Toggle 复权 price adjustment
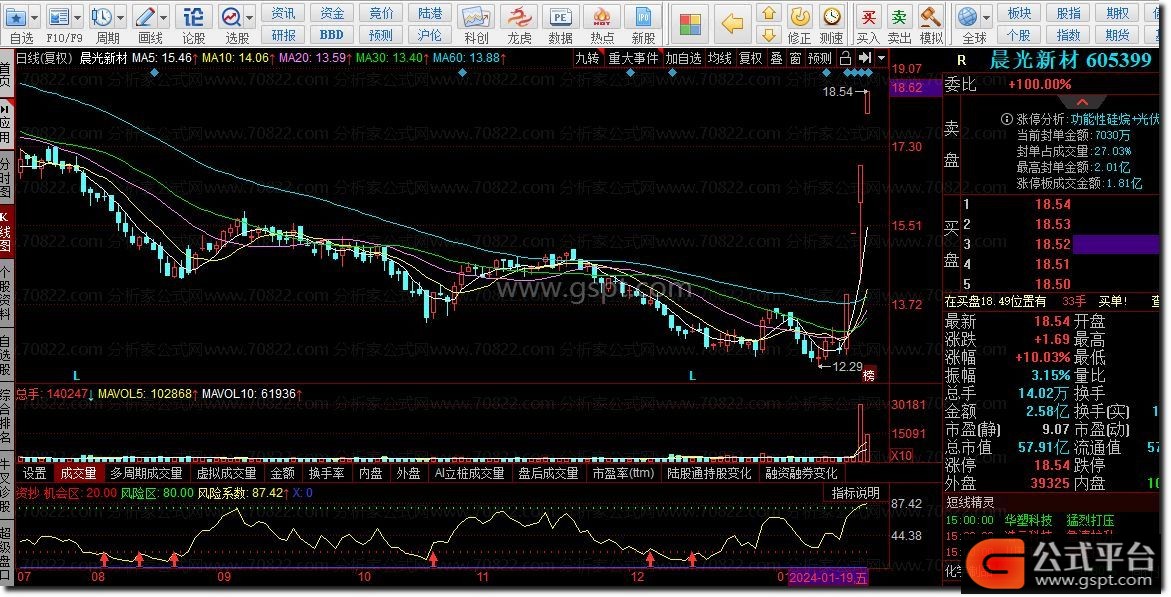The height and width of the screenshot is (597, 1171). 751,58
